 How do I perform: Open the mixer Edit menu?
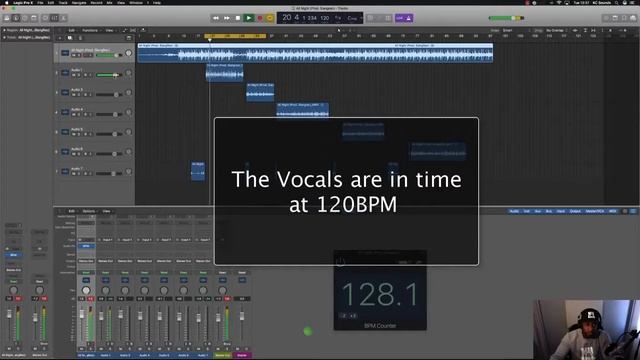point(72,211)
